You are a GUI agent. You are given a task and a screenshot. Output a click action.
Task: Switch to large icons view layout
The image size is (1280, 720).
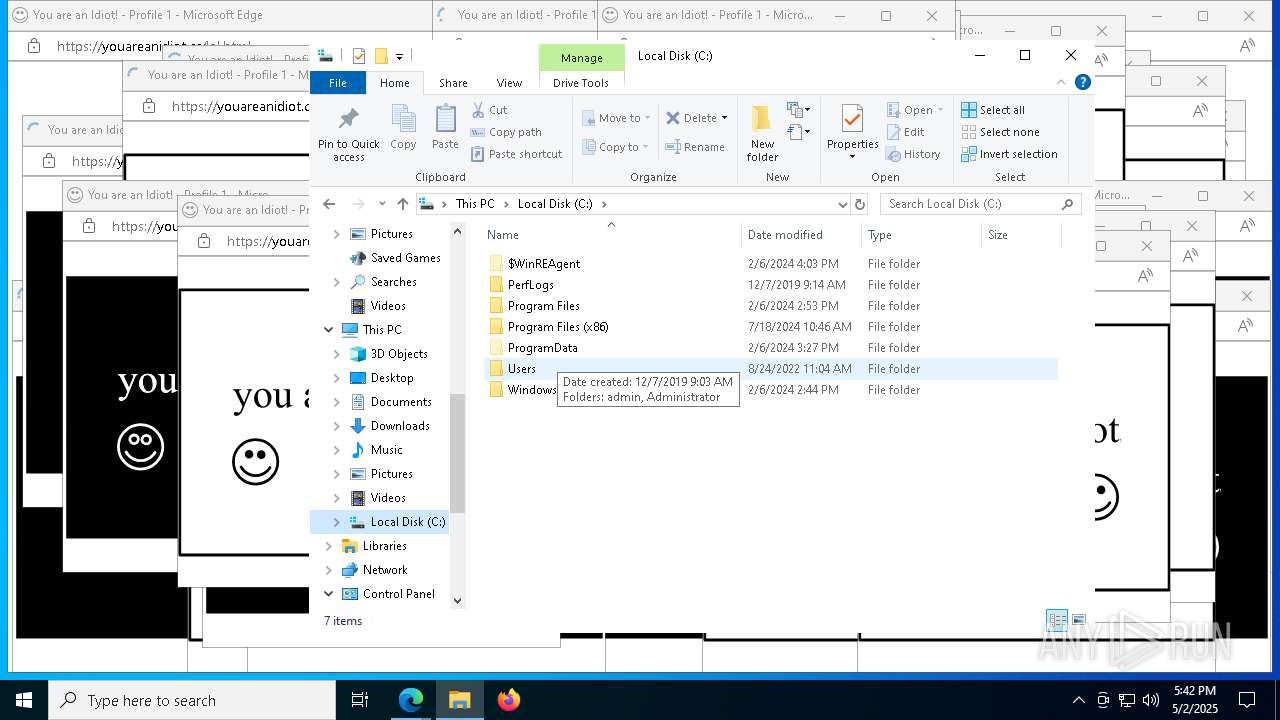click(1079, 621)
